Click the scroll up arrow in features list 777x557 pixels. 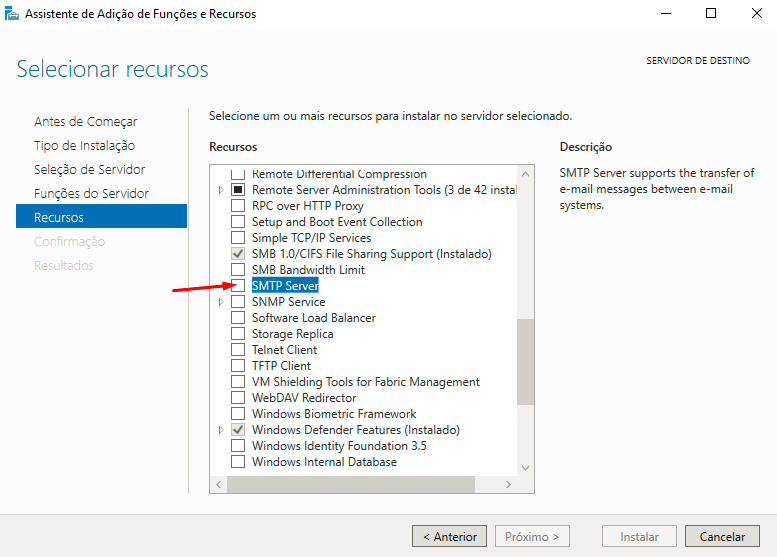(525, 174)
